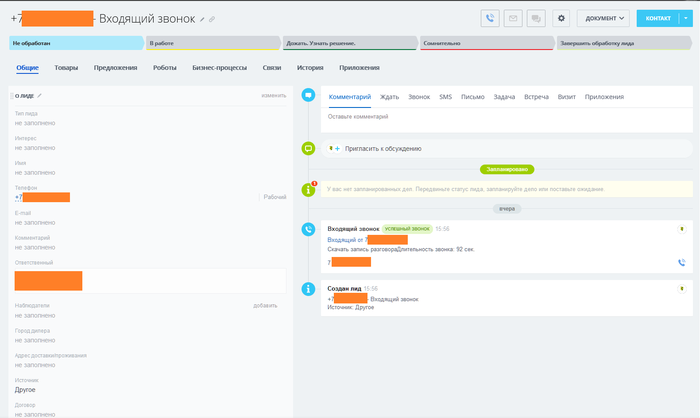Click the envelope email icon in header
Image resolution: width=700 pixels, height=418 pixels.
[x=513, y=18]
